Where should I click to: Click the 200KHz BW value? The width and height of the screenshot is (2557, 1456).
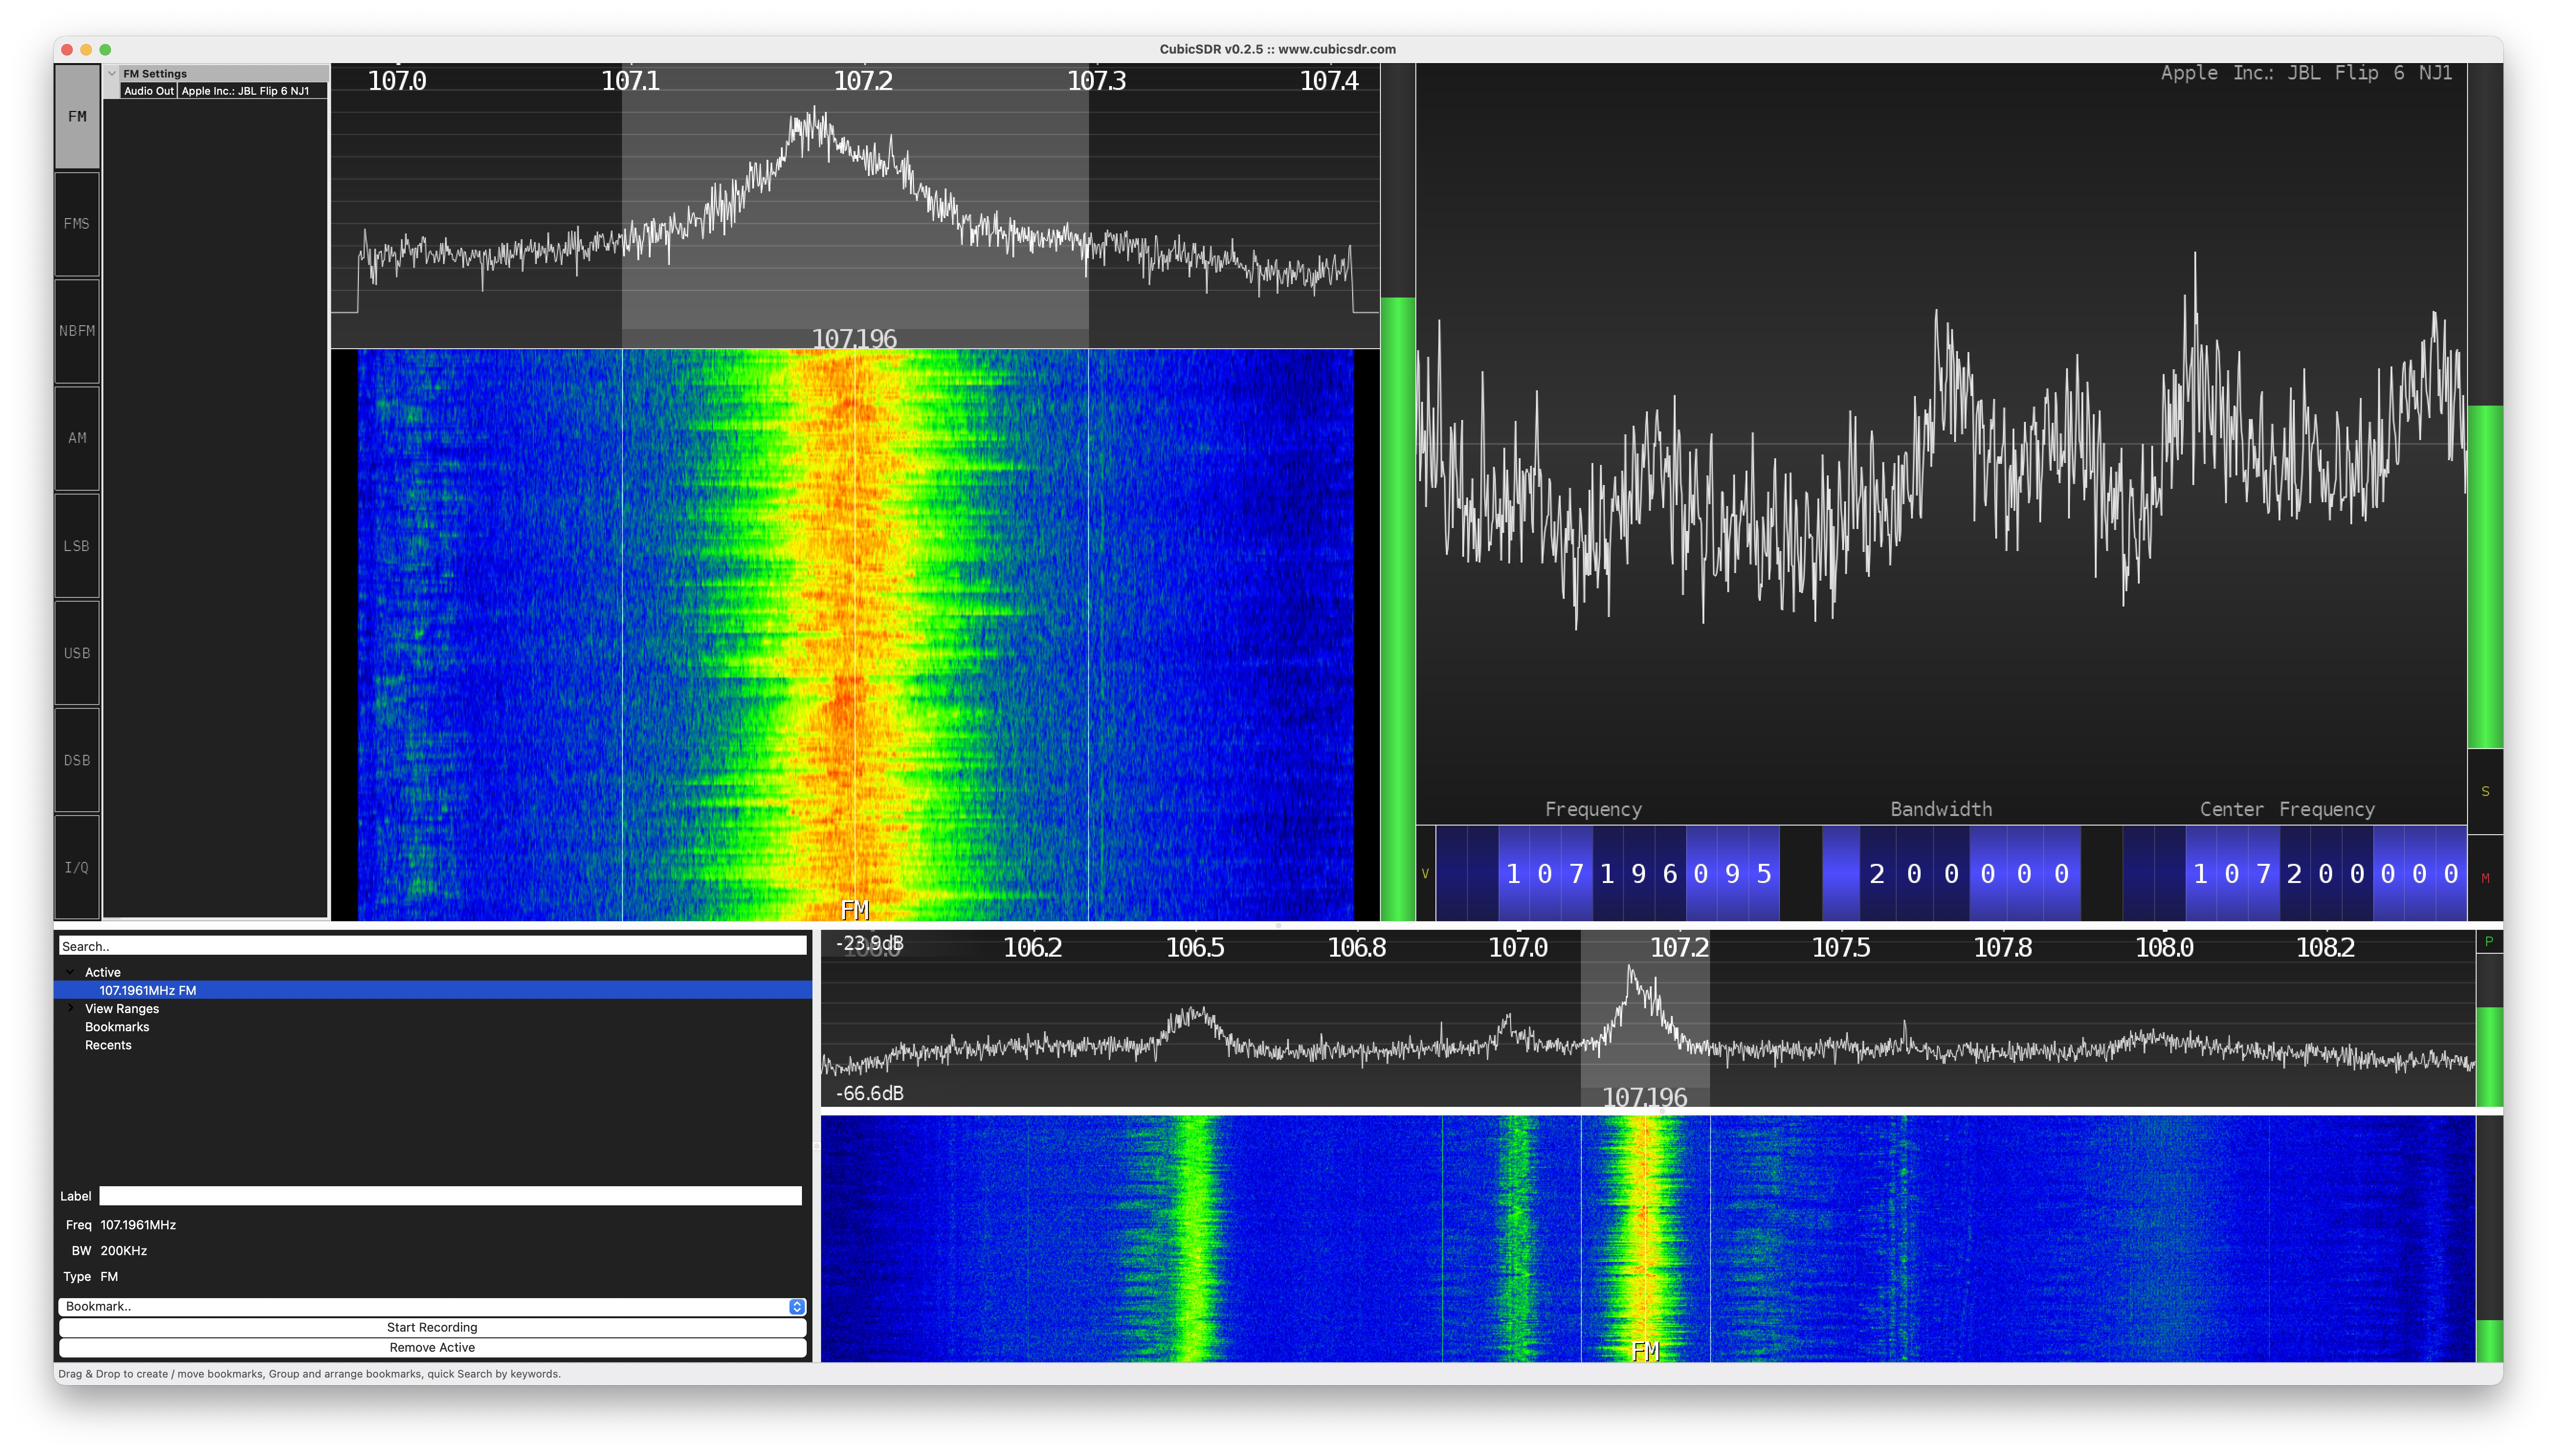click(123, 1250)
